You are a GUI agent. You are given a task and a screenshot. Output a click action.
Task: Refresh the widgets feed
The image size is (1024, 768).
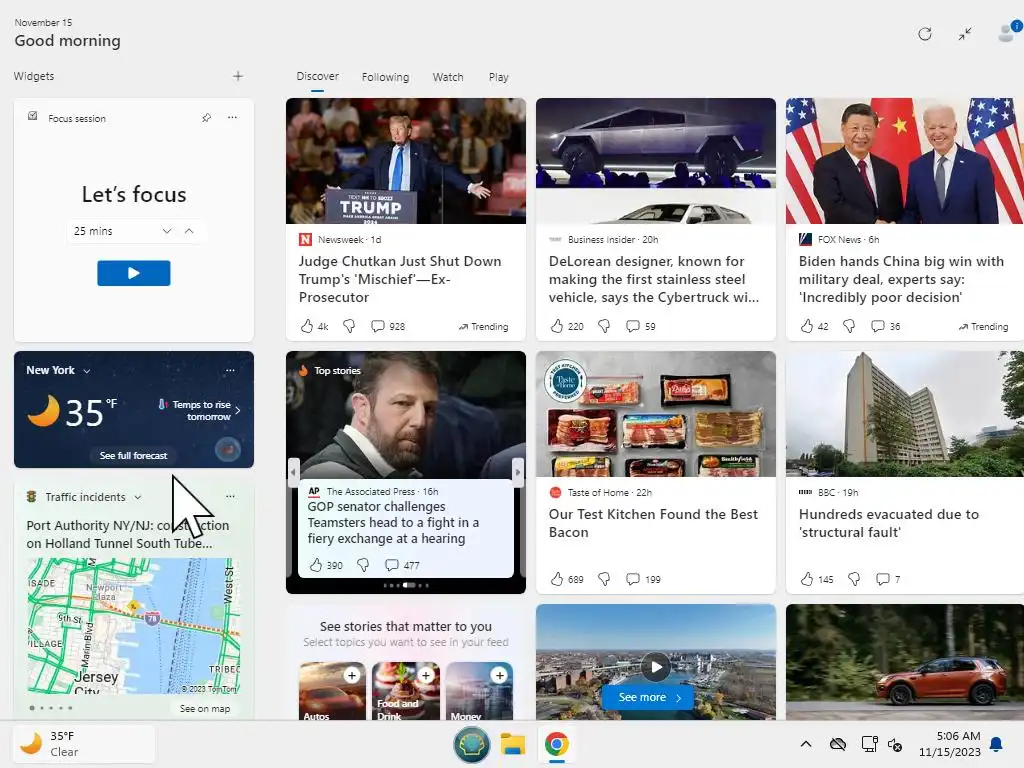point(925,34)
